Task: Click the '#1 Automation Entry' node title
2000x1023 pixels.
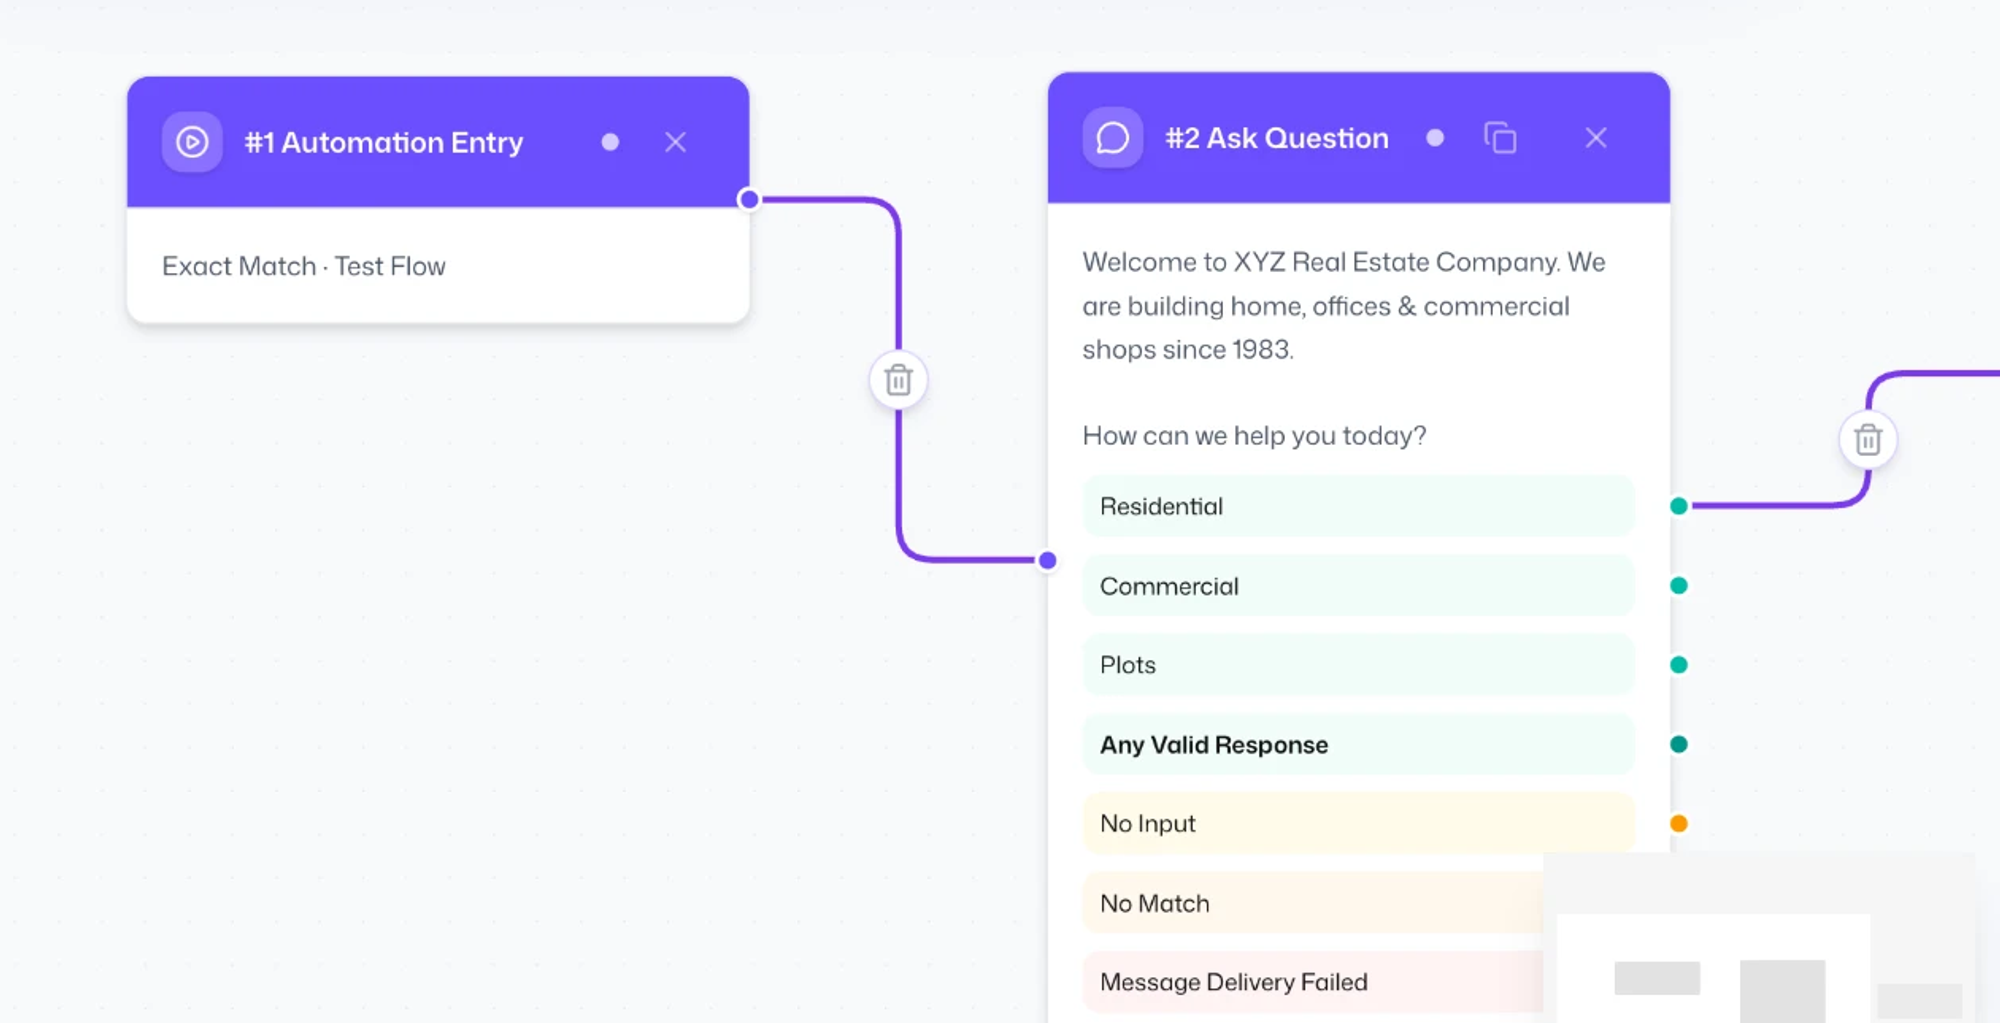Action: tap(384, 142)
